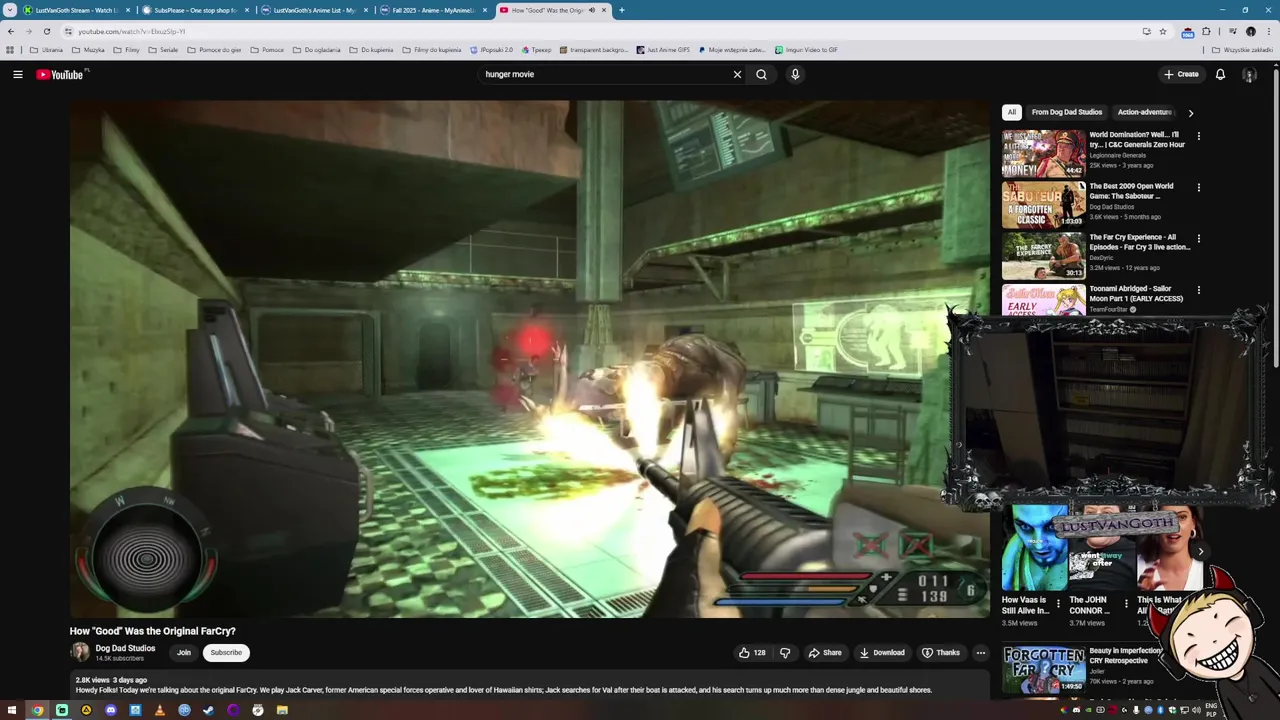Start voice search with the microphone icon
Viewport: 1280px width, 720px height.
pos(795,74)
